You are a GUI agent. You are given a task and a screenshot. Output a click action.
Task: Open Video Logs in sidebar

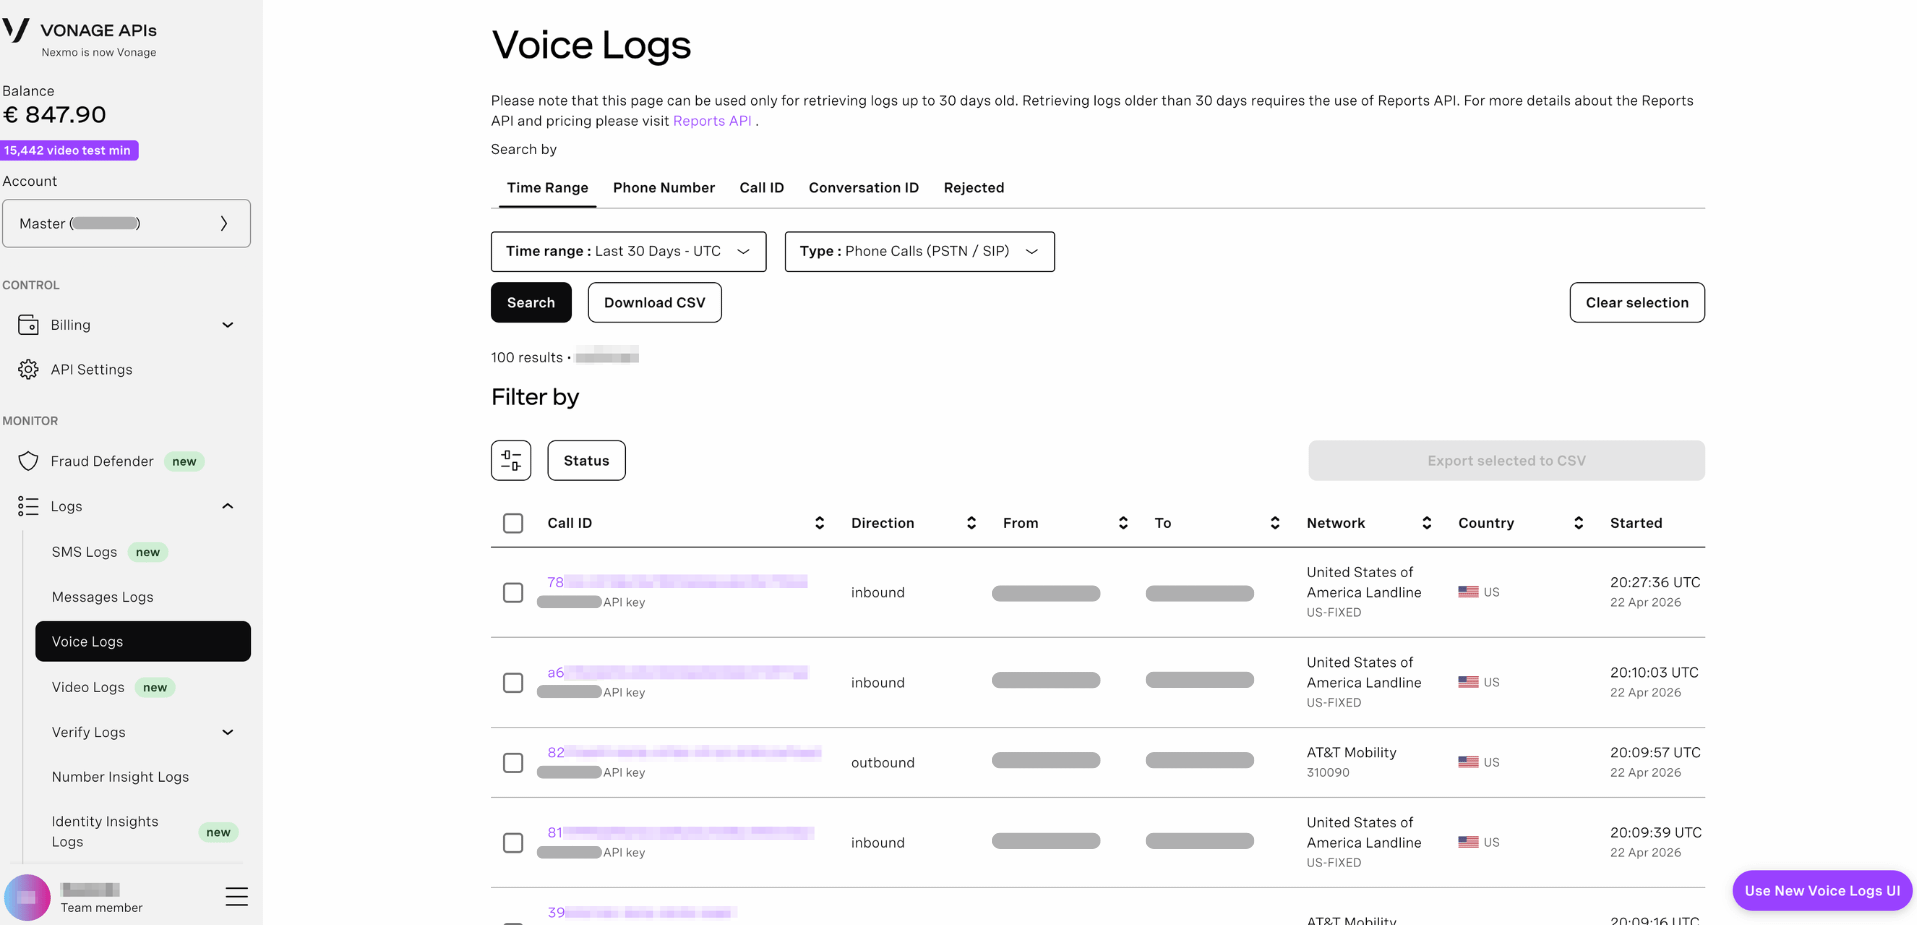(88, 688)
